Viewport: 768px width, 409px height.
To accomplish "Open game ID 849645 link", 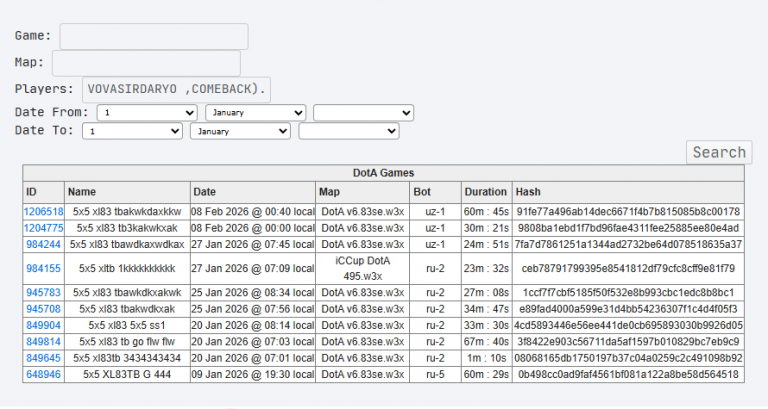I will tap(44, 358).
